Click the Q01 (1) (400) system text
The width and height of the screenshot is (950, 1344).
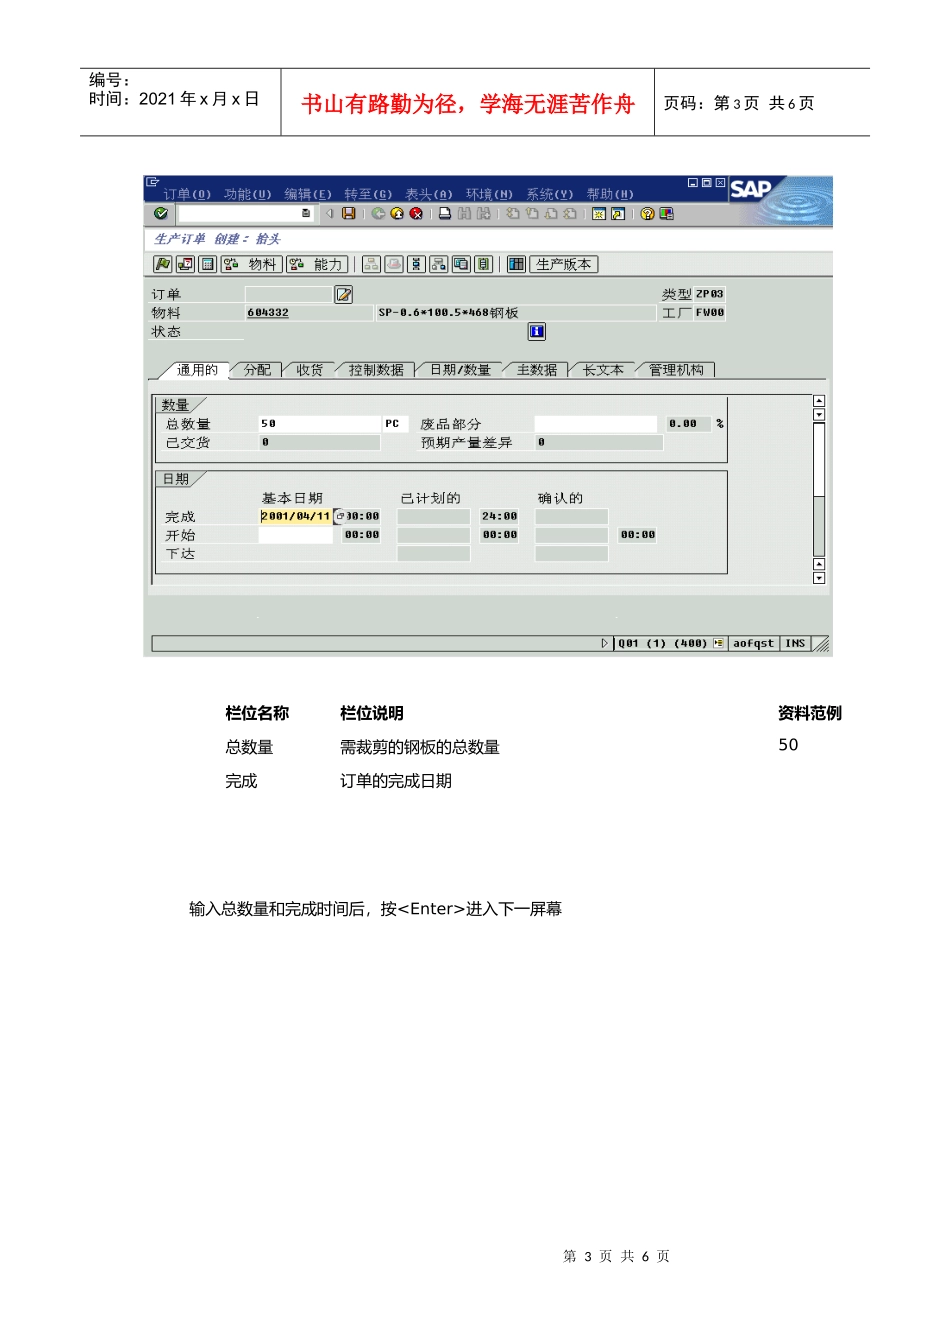662,643
